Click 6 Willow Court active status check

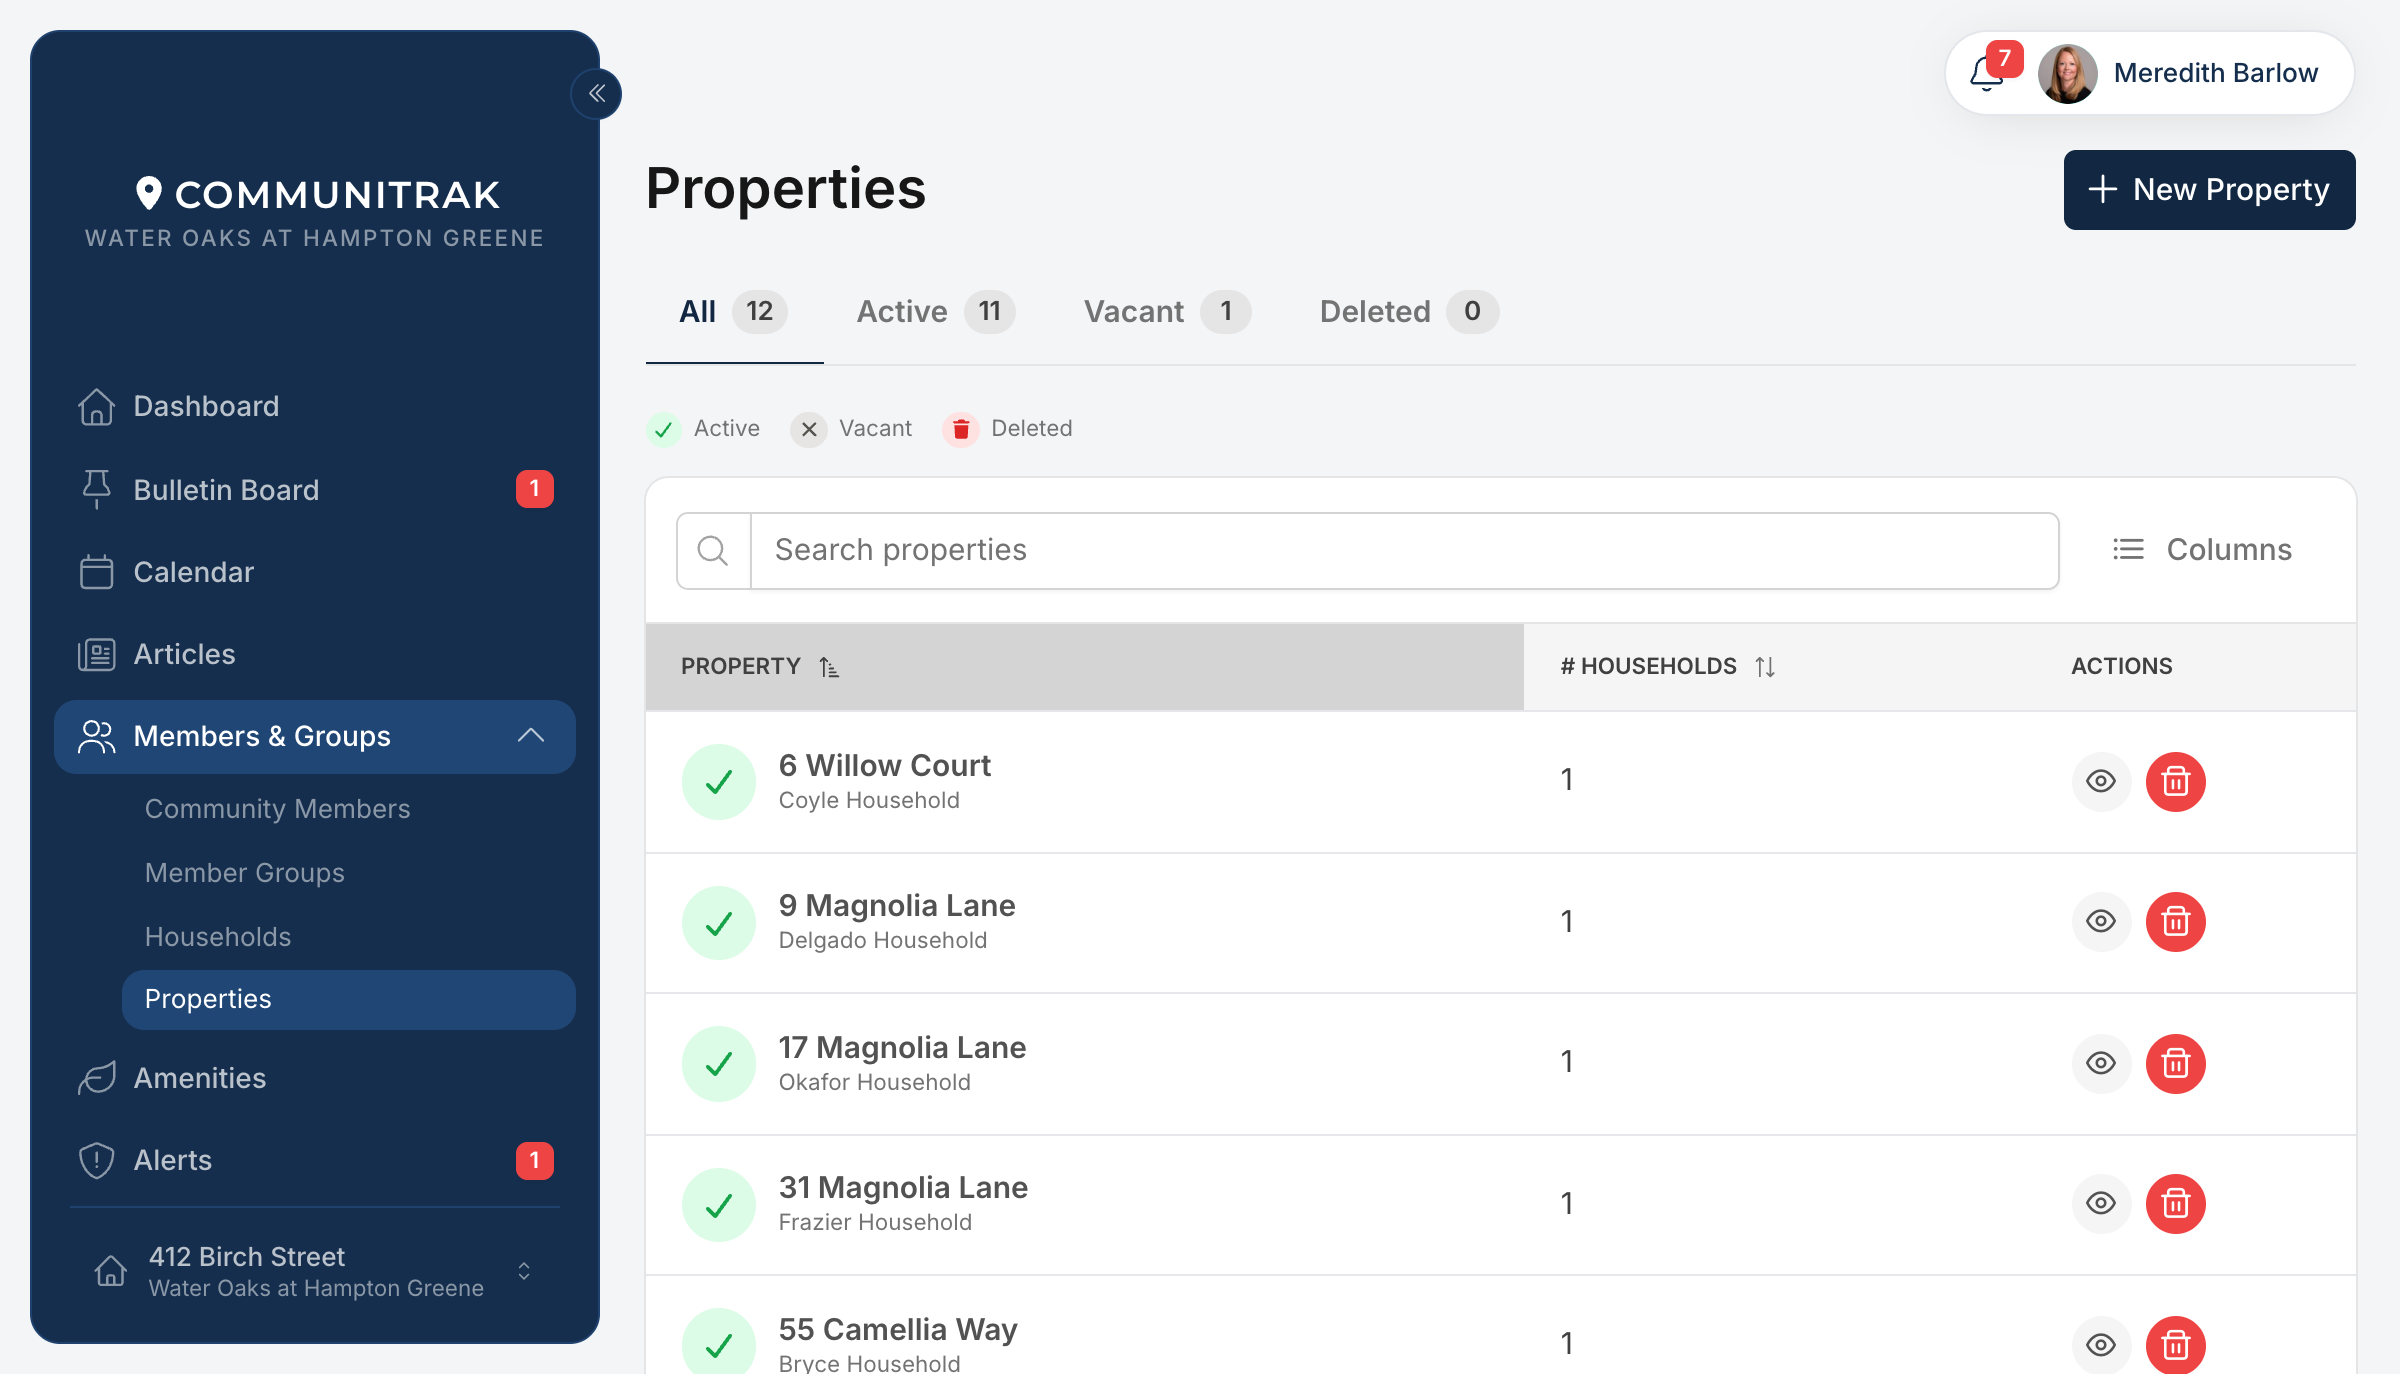719,782
